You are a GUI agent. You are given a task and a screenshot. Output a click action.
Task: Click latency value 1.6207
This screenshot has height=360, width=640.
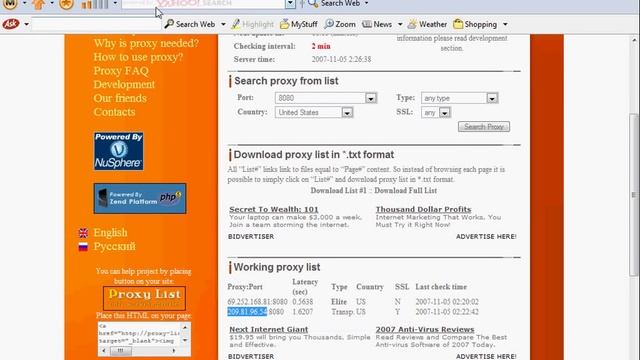(302, 312)
